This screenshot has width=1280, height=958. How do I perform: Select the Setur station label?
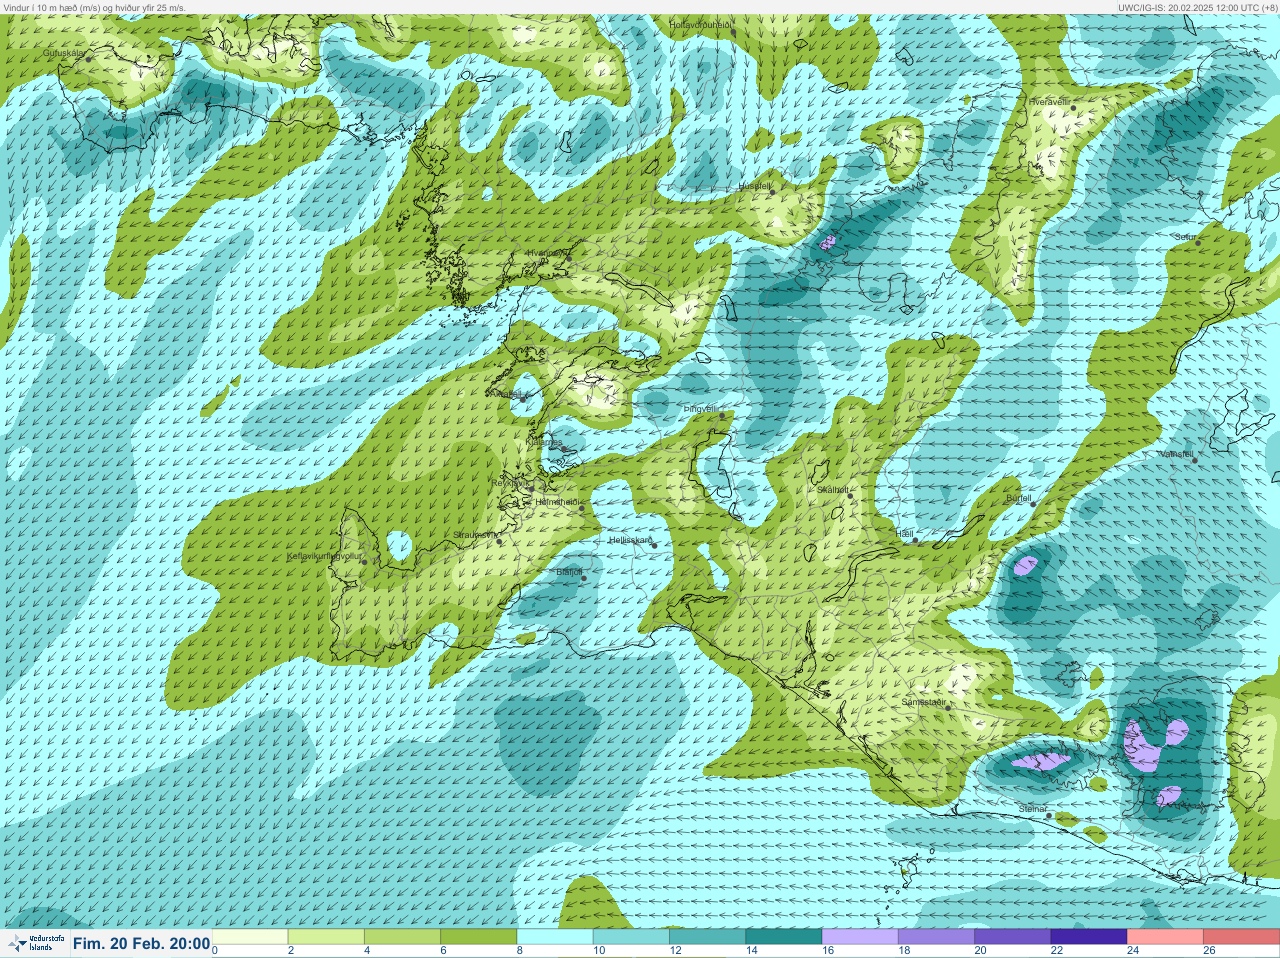click(x=1185, y=237)
